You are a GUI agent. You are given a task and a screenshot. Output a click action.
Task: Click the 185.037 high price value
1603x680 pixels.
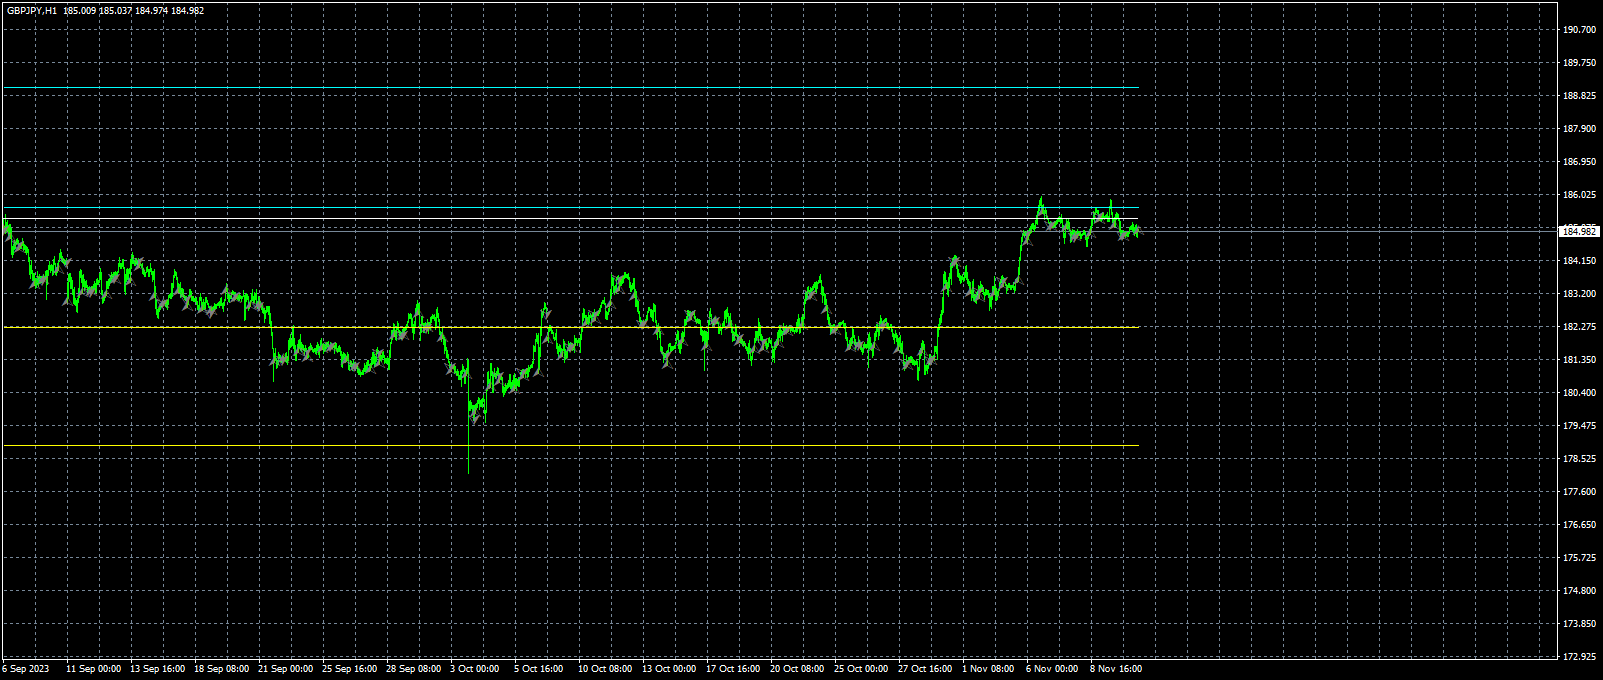[x=115, y=10]
